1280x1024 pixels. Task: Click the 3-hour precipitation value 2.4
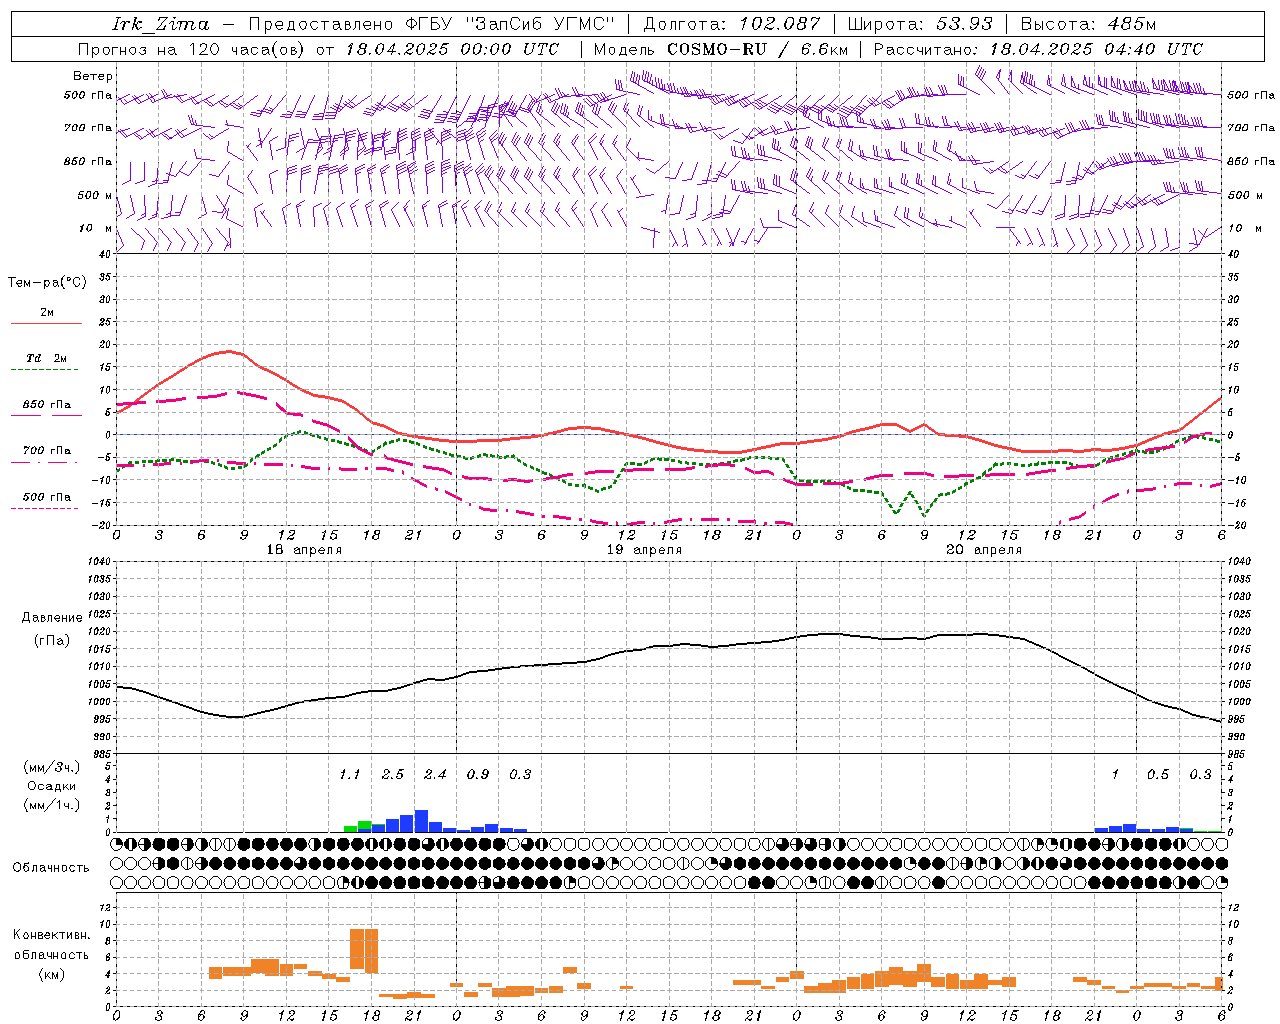coord(435,774)
